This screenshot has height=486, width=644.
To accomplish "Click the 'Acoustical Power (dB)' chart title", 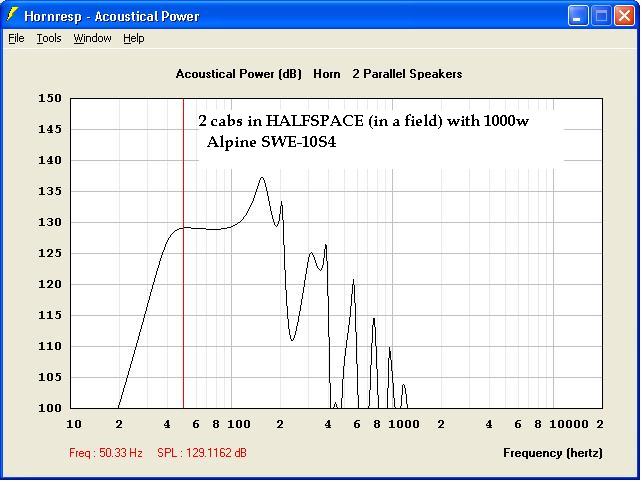I will click(238, 74).
